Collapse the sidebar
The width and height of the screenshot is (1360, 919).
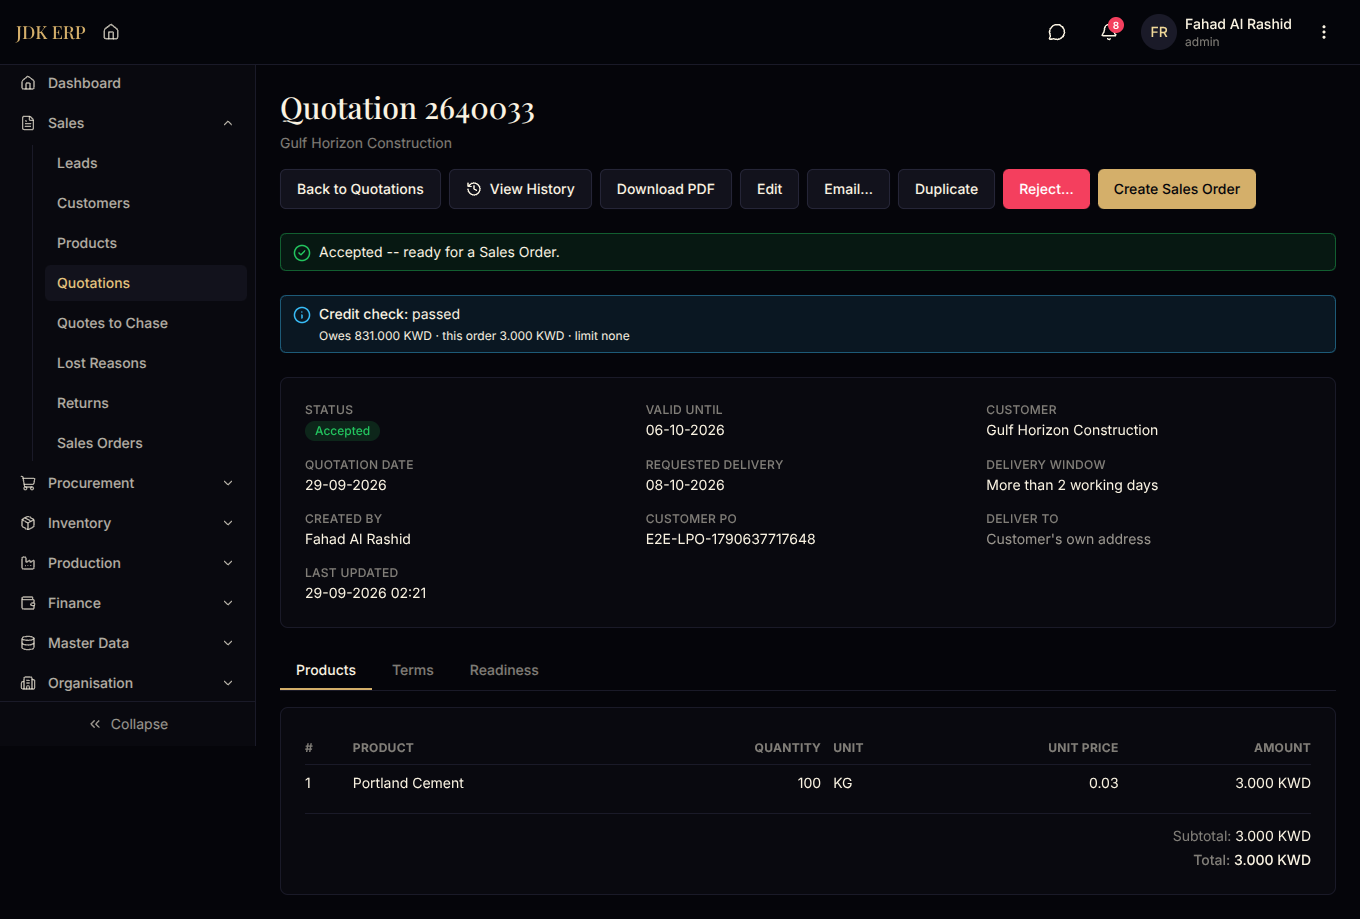coord(128,724)
